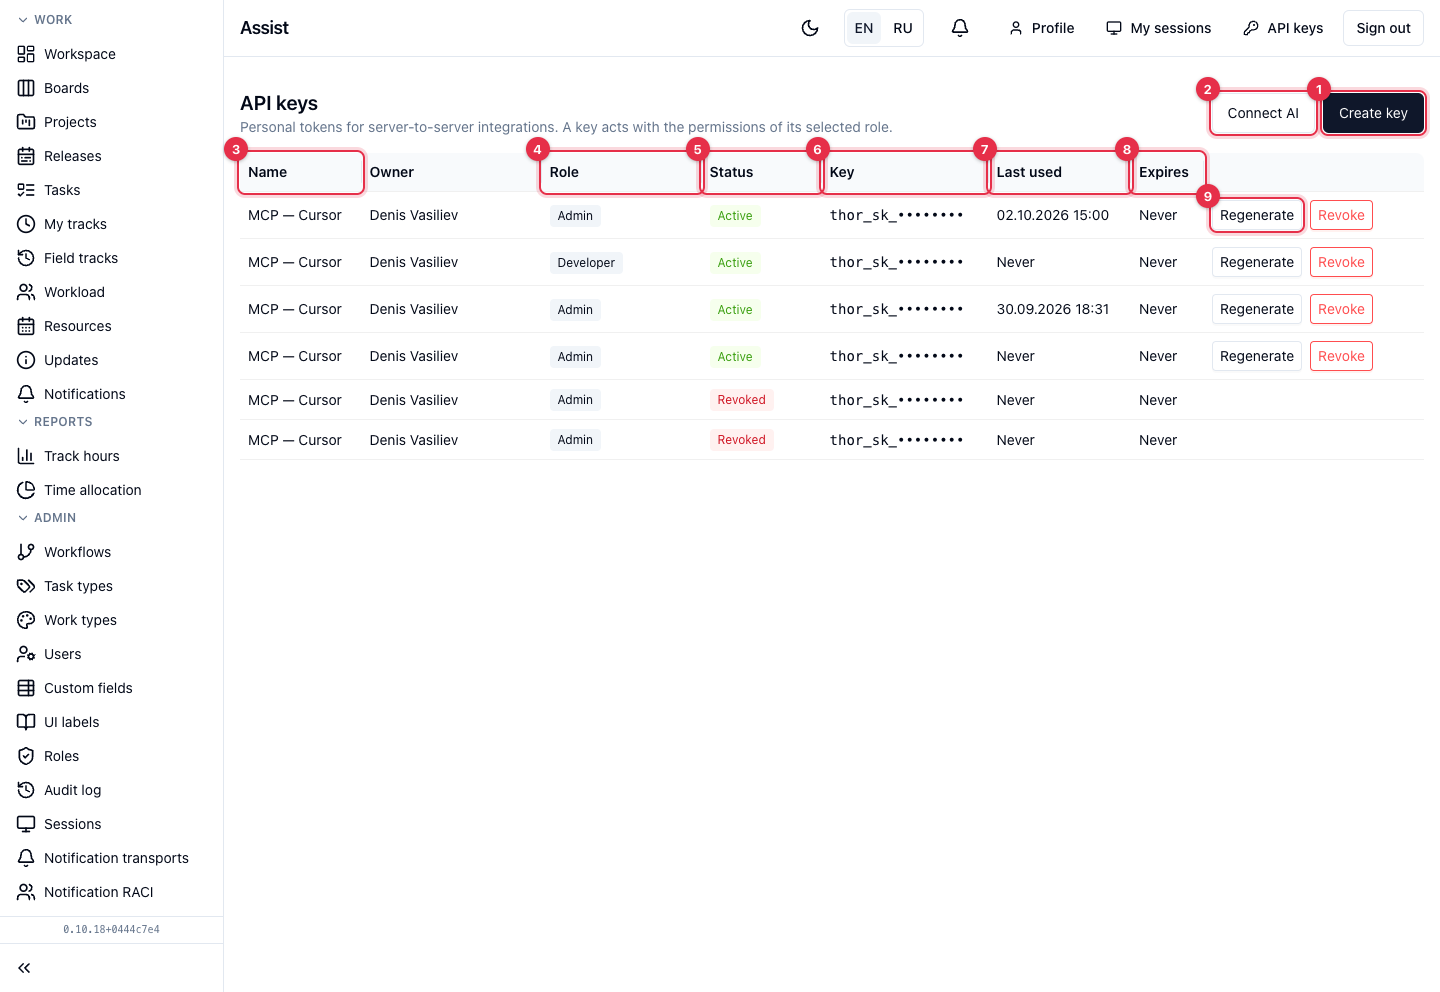Collapse the sidebar with double chevron
Screen dimensions: 1440x992
click(x=24, y=968)
